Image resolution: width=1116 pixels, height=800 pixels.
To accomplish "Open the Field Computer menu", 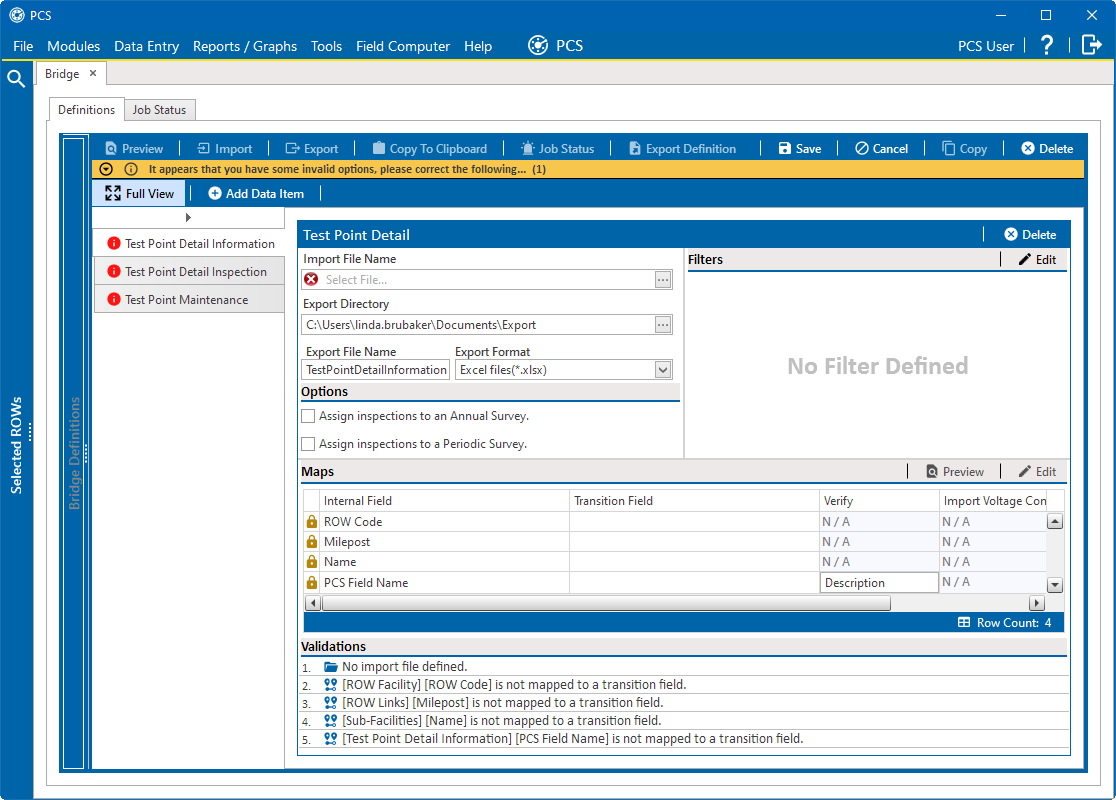I will coord(403,46).
